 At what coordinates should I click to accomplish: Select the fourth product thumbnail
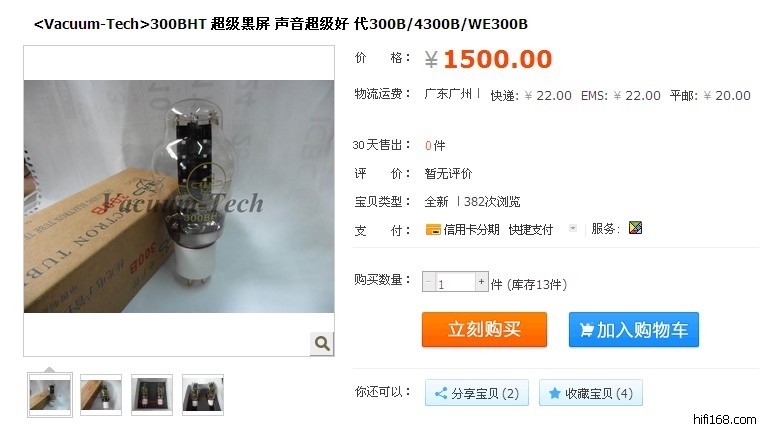(203, 395)
